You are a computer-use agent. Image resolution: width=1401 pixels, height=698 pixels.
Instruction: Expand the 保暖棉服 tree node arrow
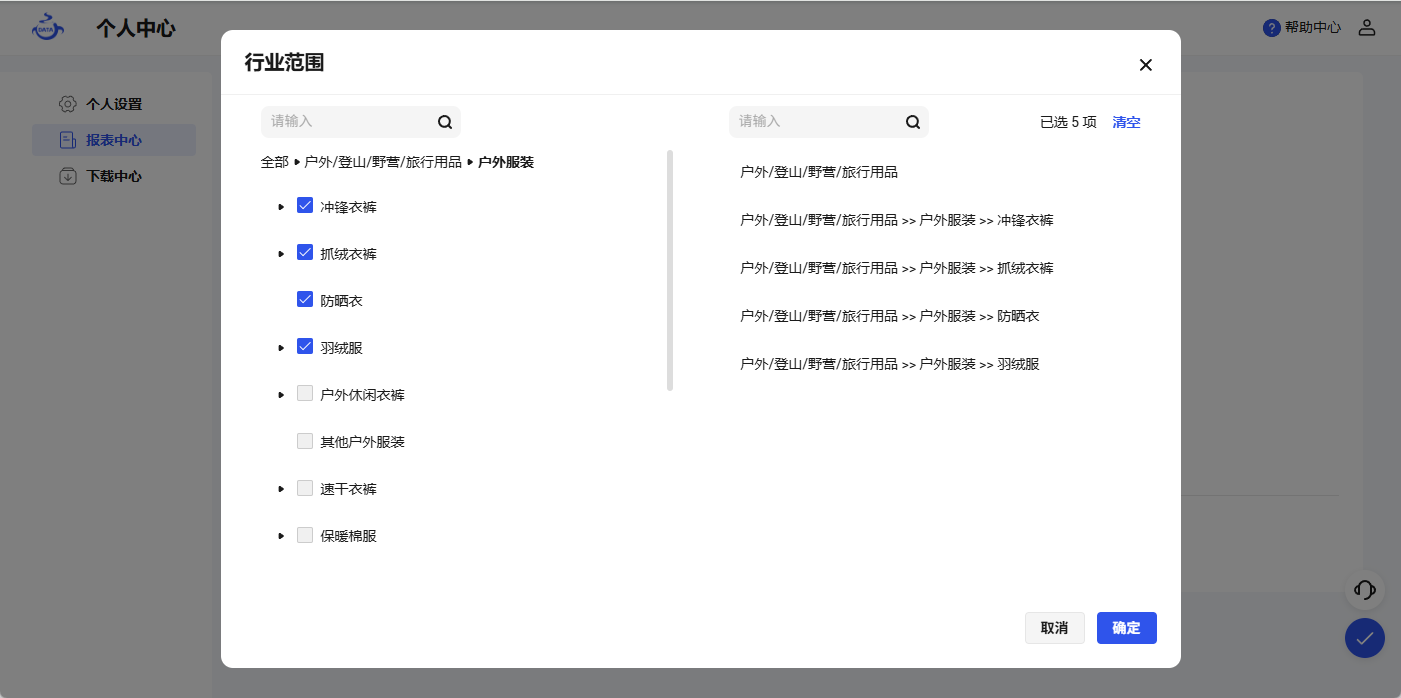[x=281, y=536]
